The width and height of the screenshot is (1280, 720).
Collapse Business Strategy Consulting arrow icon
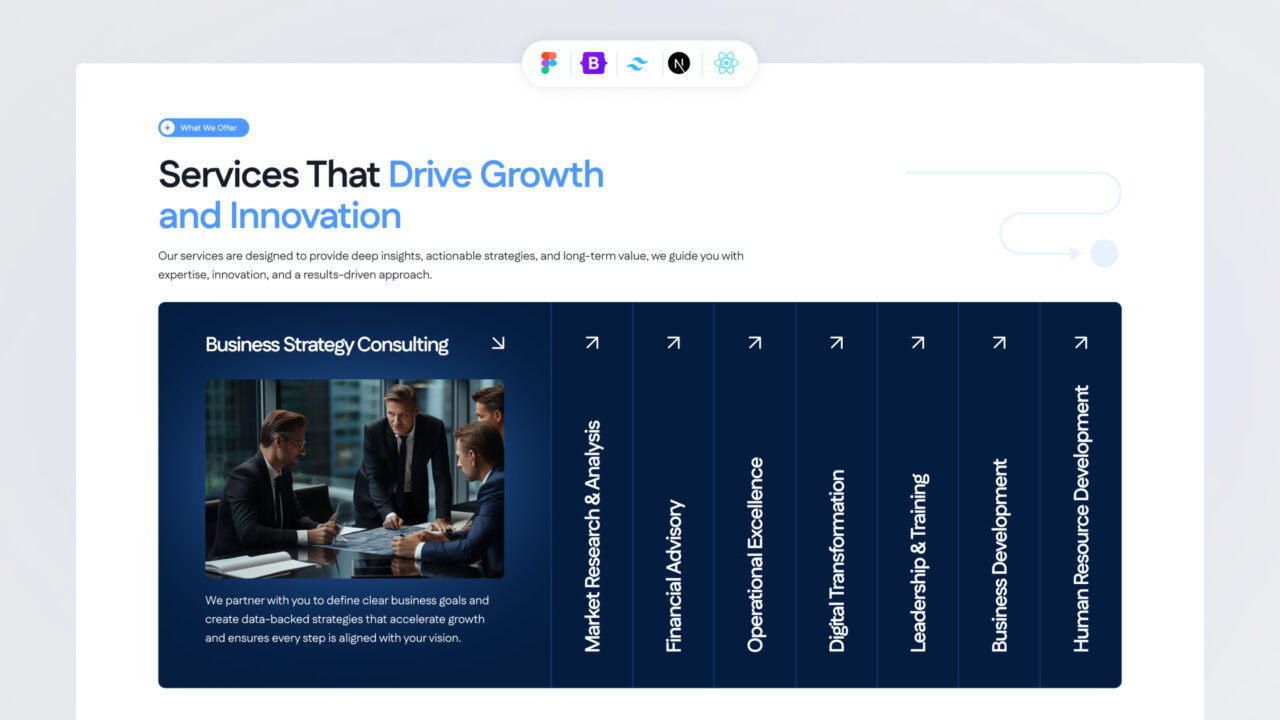coord(498,343)
